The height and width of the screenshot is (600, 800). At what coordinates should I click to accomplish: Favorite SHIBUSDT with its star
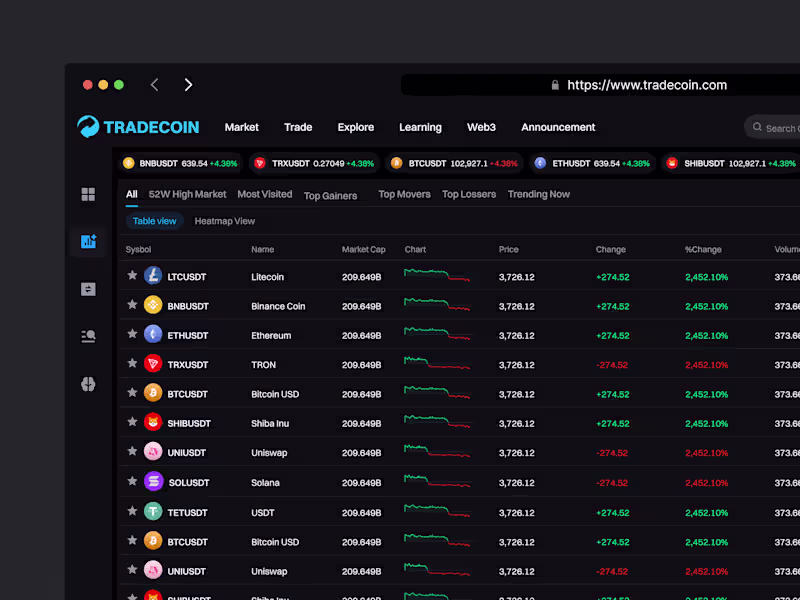pyautogui.click(x=132, y=422)
